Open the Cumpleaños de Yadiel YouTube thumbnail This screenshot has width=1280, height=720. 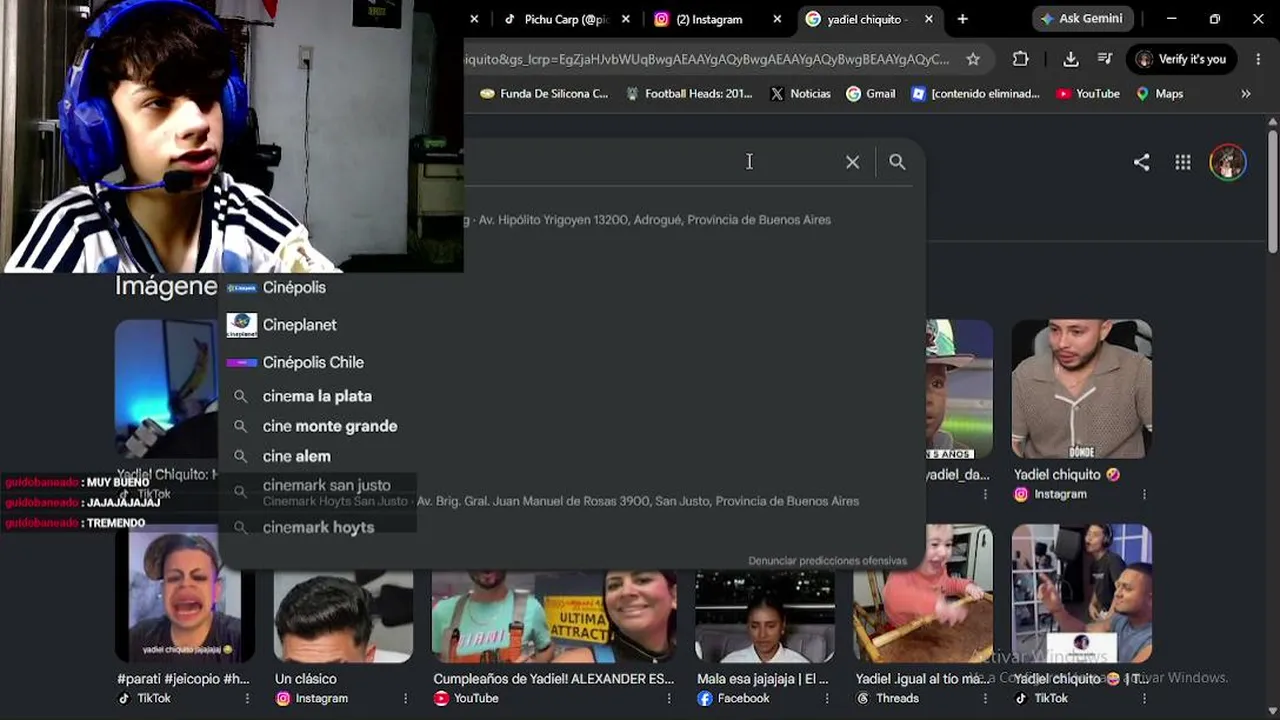coord(554,617)
